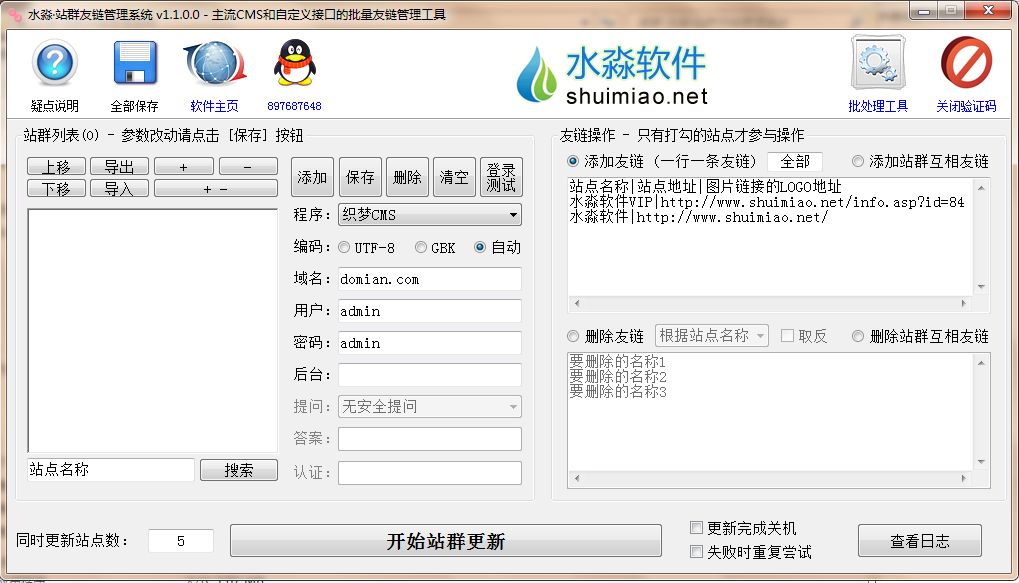Screen dimensions: 1019x583
Task: Click the 删除友链 text area scroll-down arrow
Action: point(981,461)
